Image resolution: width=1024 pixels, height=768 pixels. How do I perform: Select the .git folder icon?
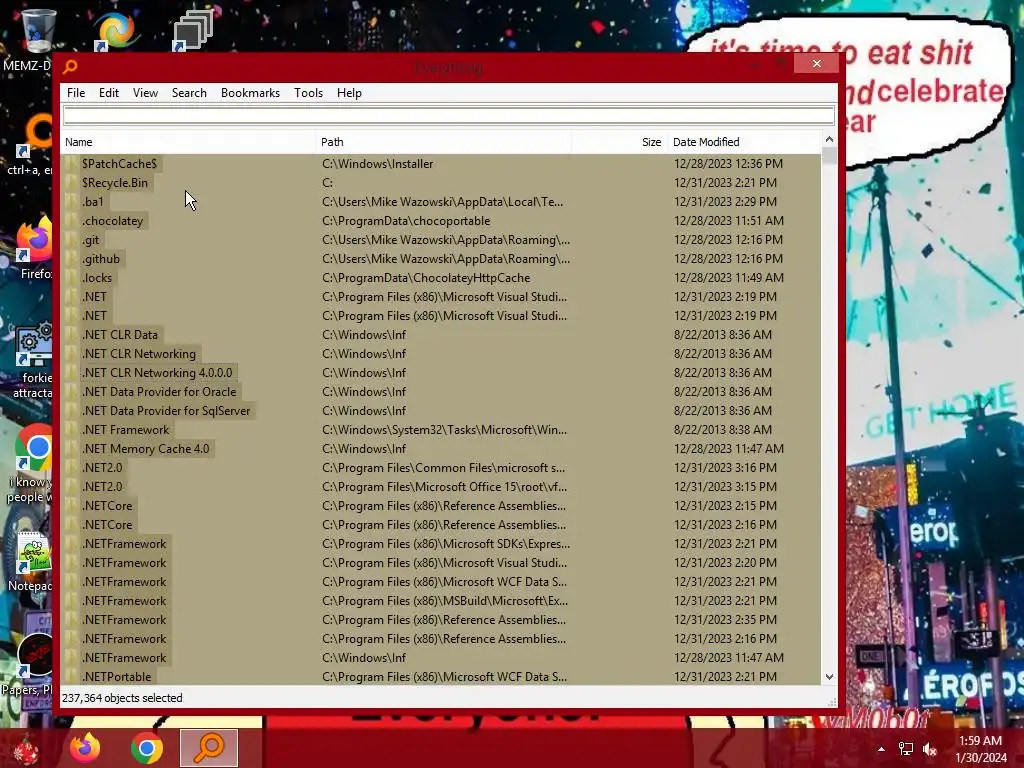(x=71, y=240)
